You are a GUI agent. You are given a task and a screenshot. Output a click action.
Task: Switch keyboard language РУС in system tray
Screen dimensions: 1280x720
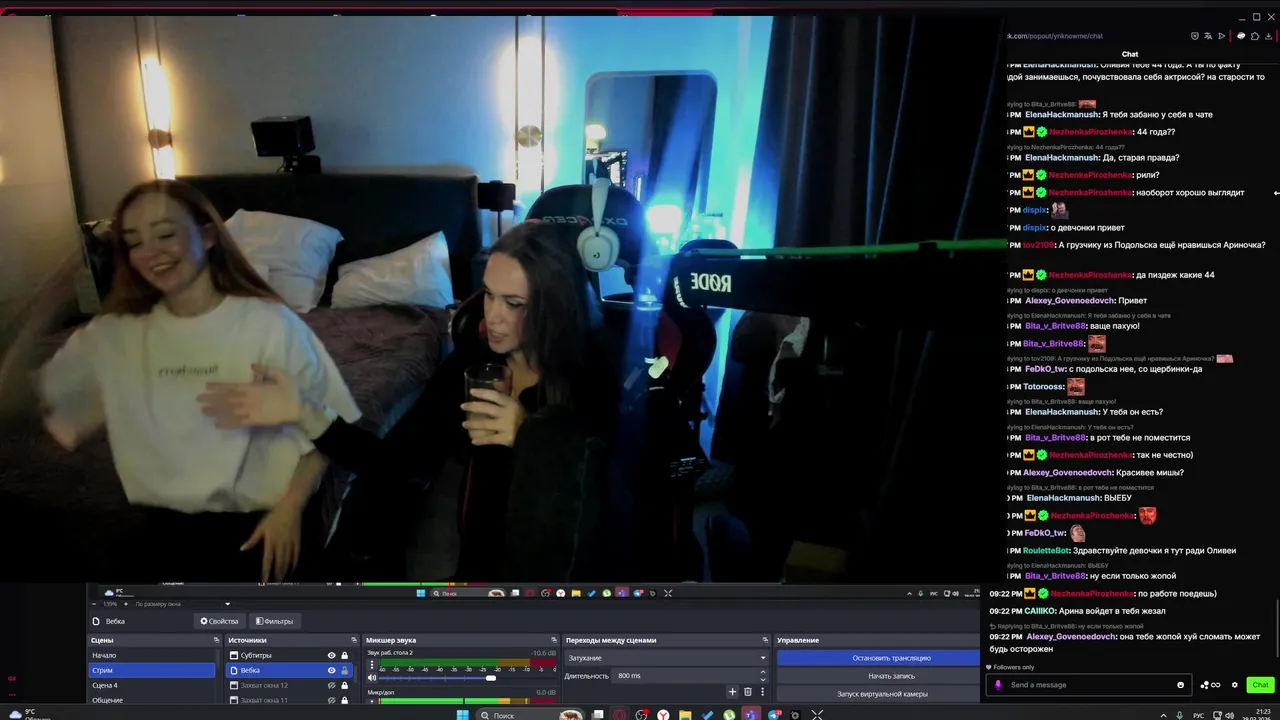click(1198, 715)
